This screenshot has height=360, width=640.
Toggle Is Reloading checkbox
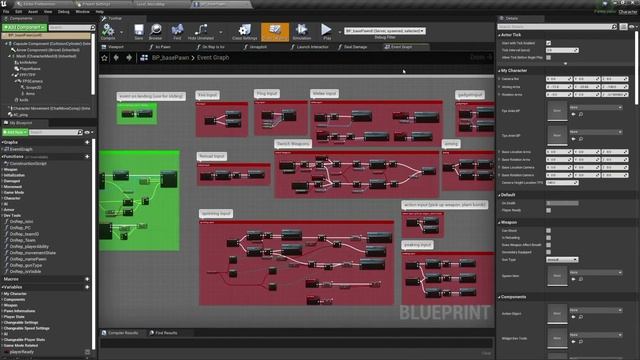pyautogui.click(x=549, y=238)
